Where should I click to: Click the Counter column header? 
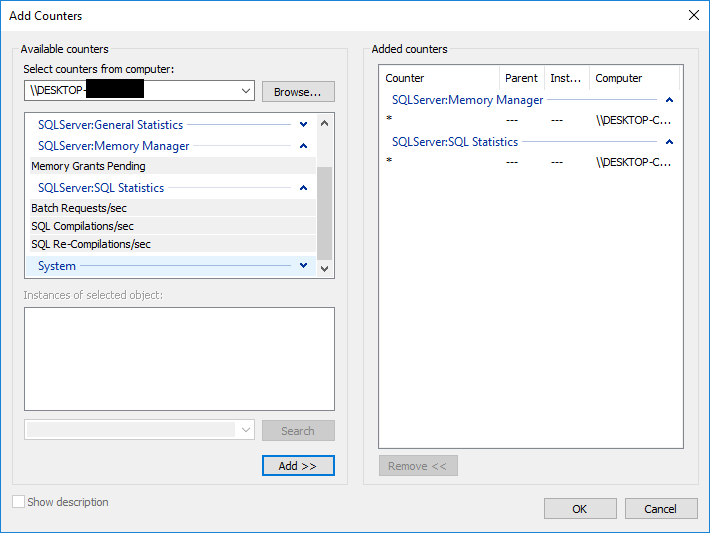[x=405, y=78]
